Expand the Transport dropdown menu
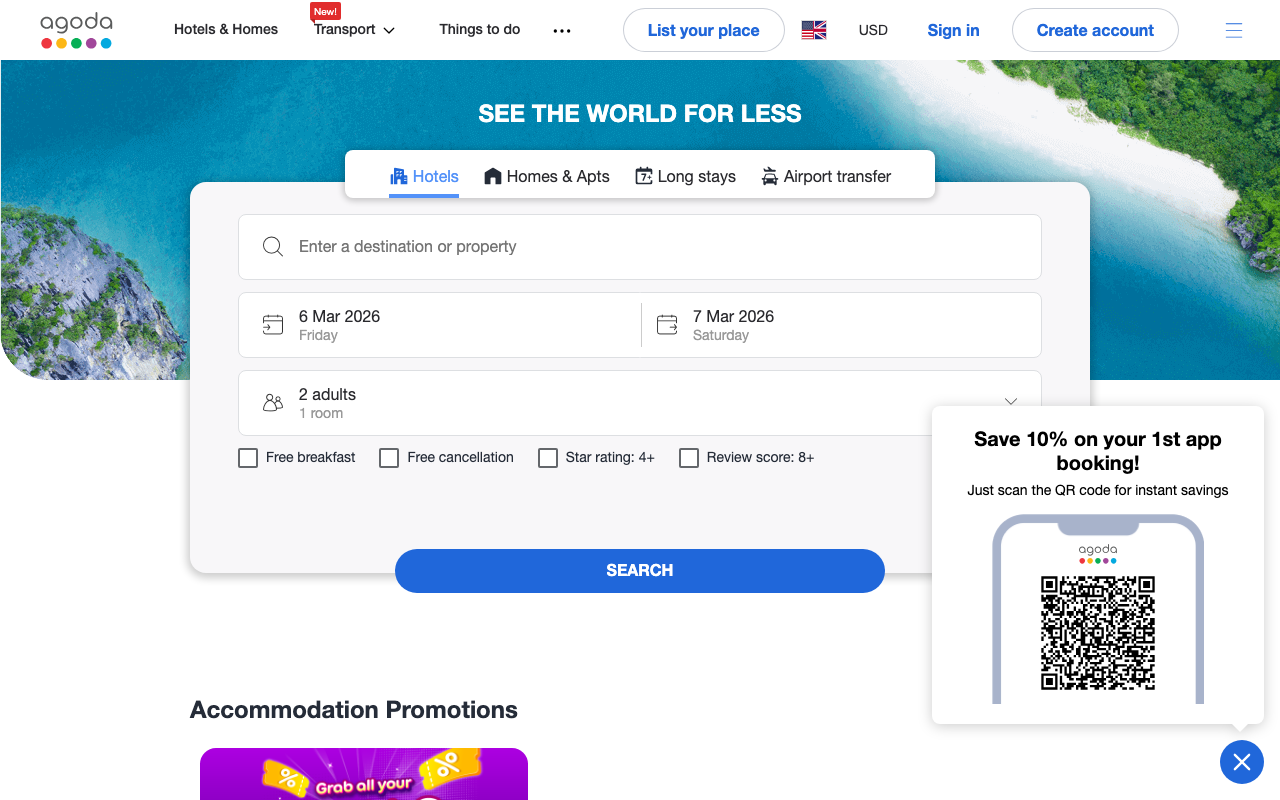Screen dimensions: 1280x800 (355, 30)
